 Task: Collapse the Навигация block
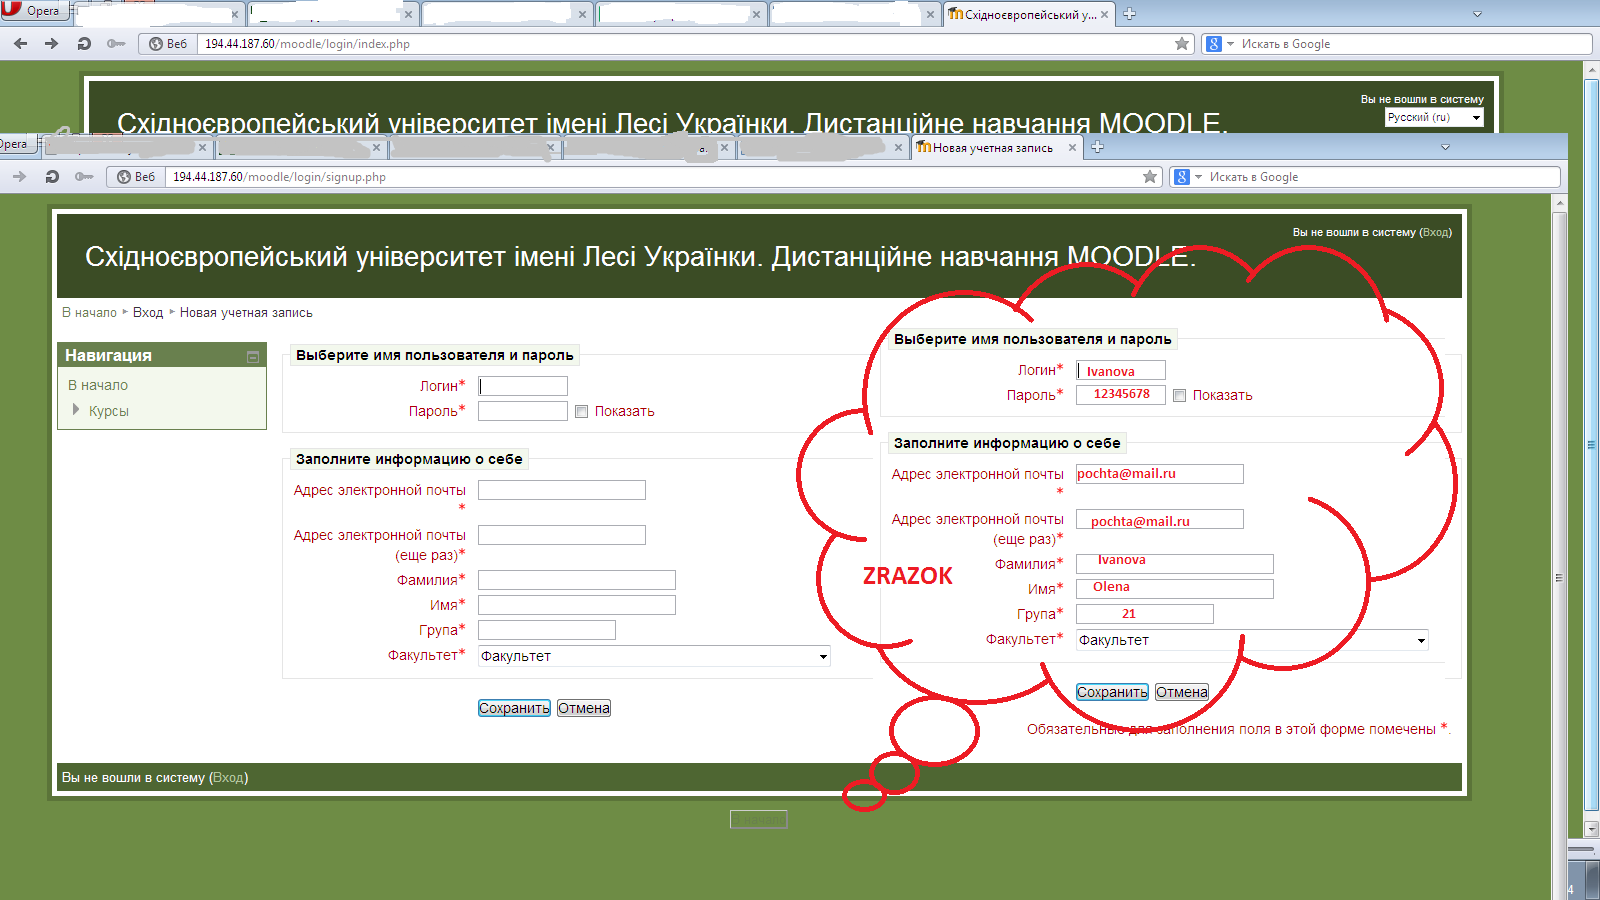coord(253,356)
